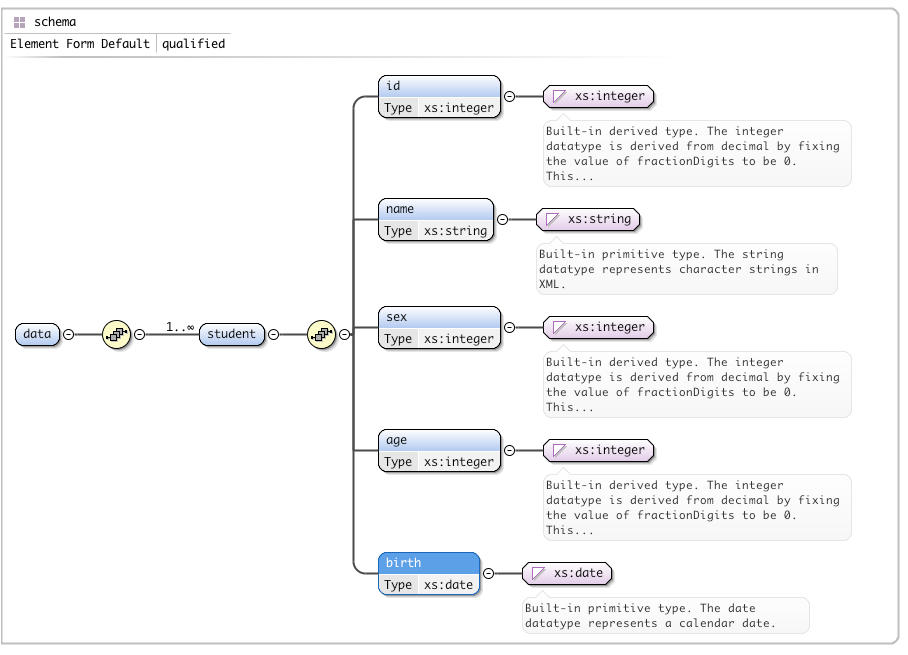Select the sex element header
Image resolution: width=908 pixels, height=655 pixels.
pyautogui.click(x=440, y=317)
